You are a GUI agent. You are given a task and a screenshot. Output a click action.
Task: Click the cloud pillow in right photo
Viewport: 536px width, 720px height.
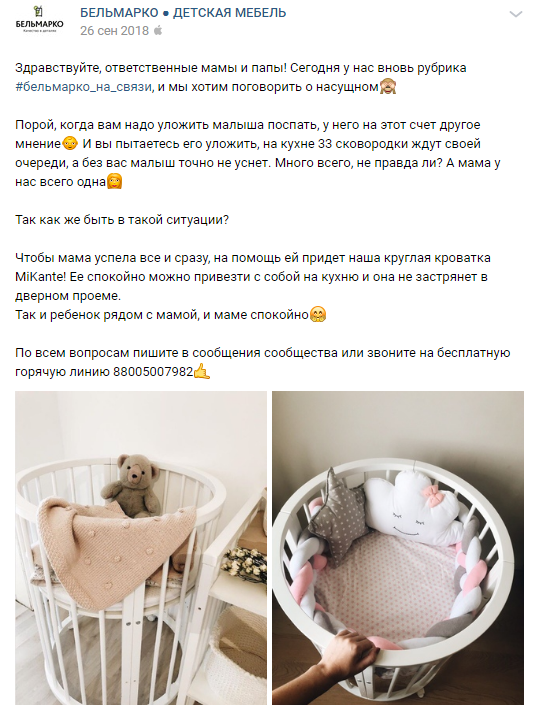pyautogui.click(x=410, y=506)
